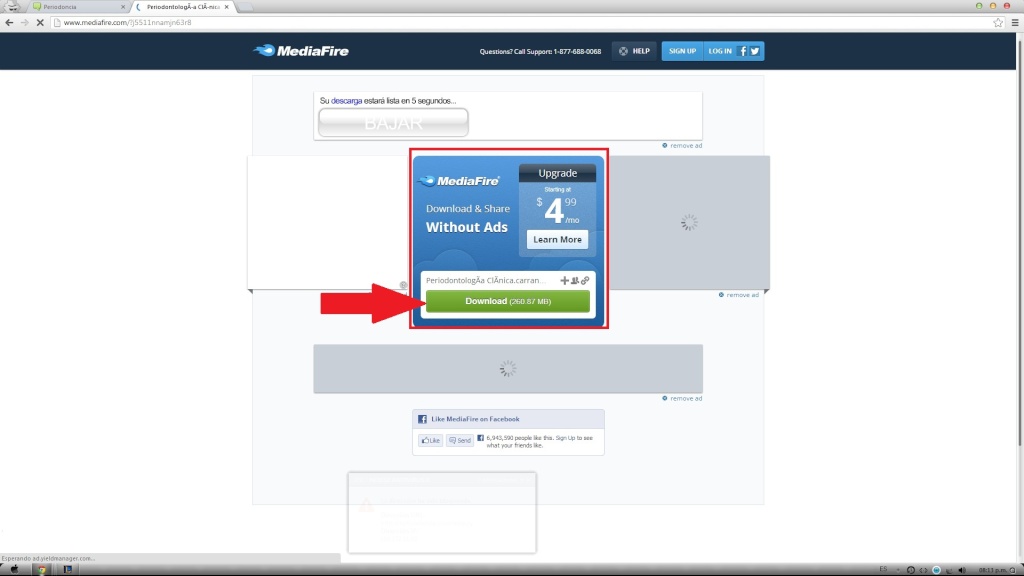
Task: Click the small gear icon left of Download
Action: point(404,285)
